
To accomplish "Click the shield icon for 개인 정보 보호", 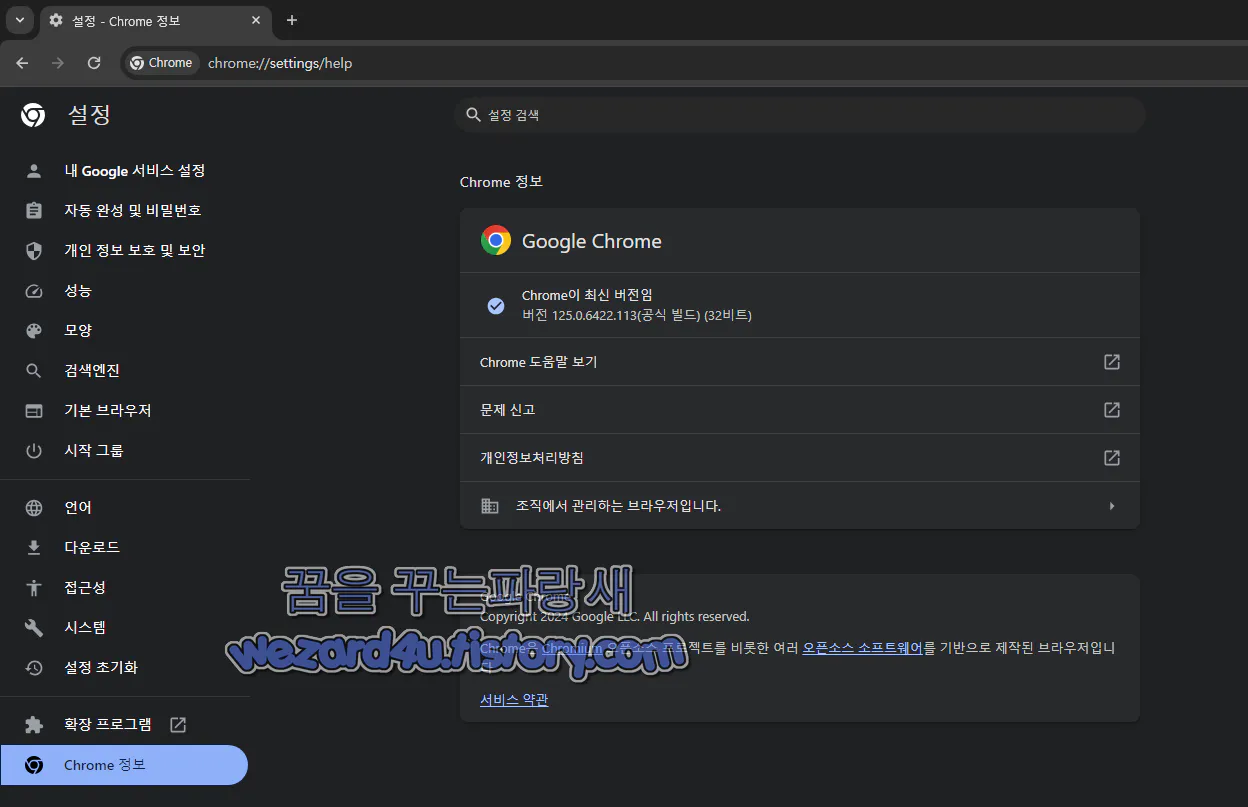I will 34,251.
